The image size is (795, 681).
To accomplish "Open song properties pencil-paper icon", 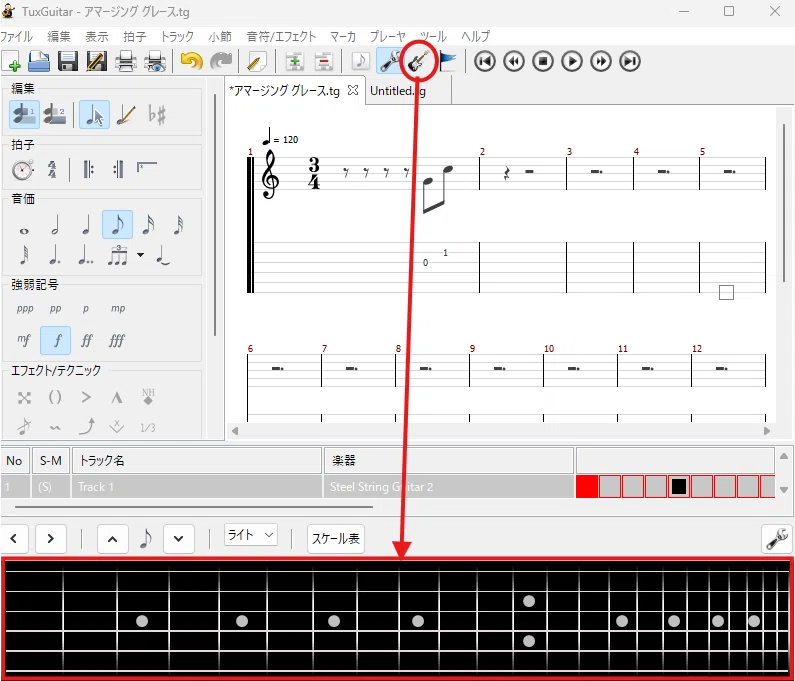I will coord(257,62).
